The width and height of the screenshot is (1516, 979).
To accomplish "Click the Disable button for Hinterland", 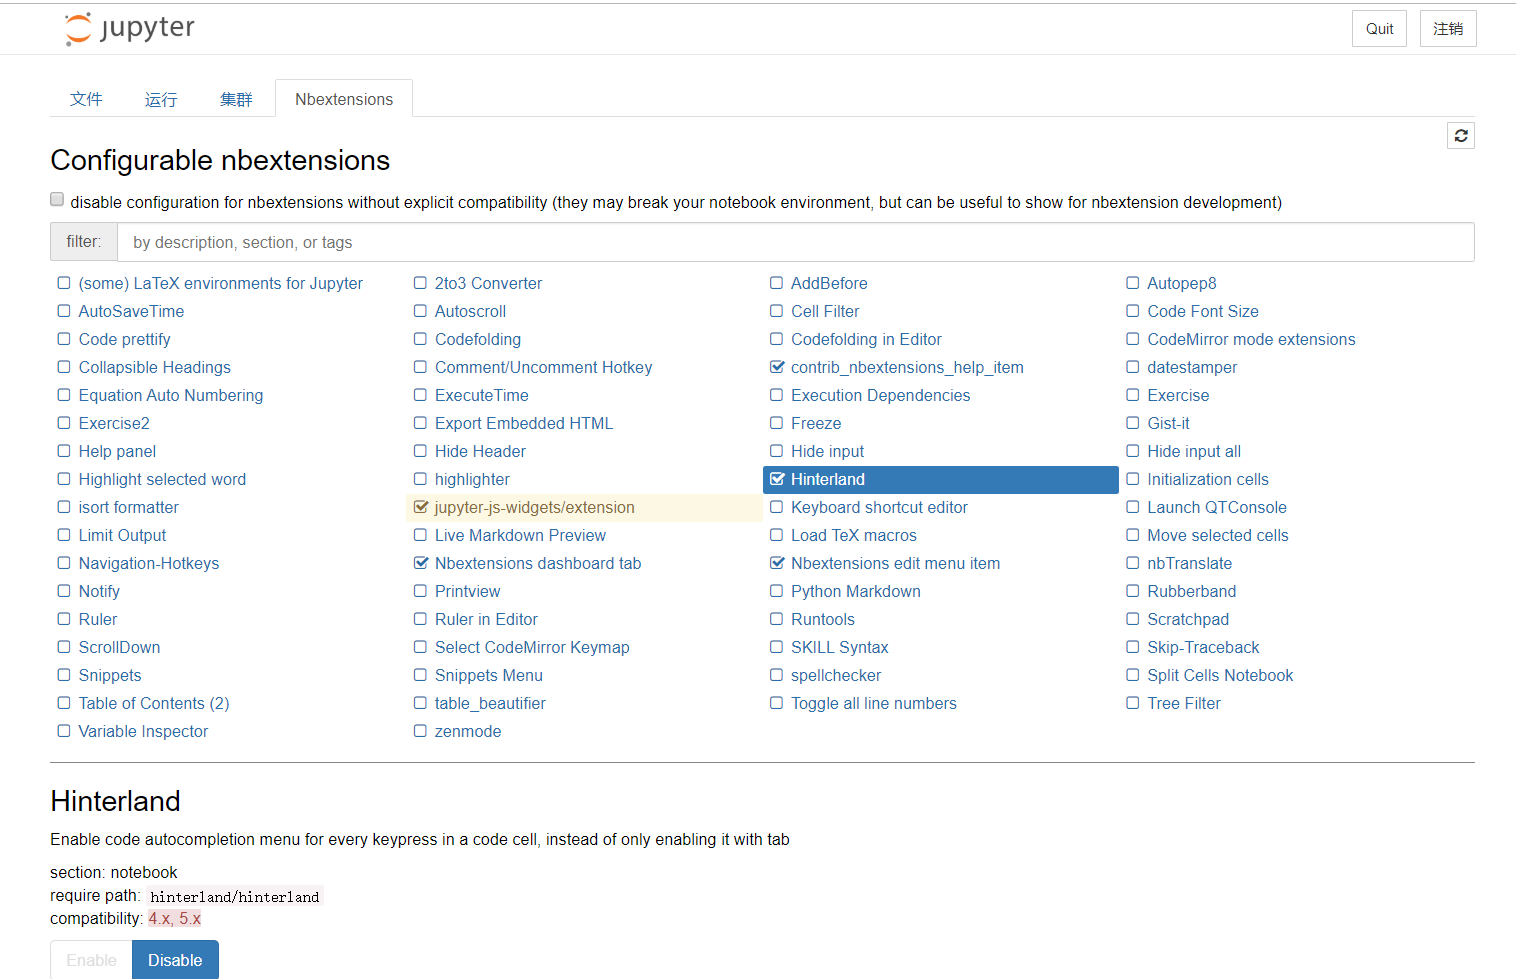I will click(175, 960).
